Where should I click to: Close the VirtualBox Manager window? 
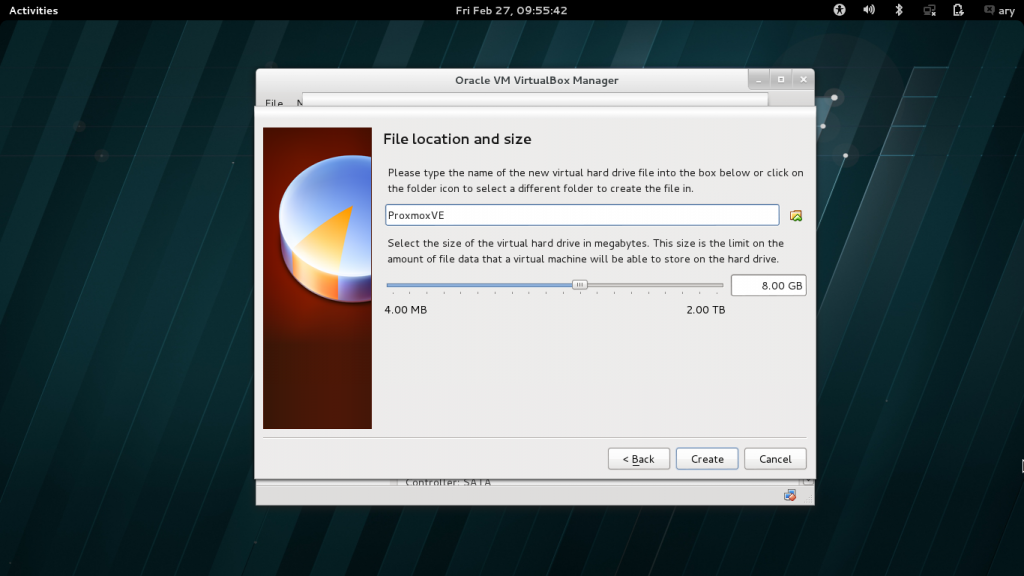[803, 79]
